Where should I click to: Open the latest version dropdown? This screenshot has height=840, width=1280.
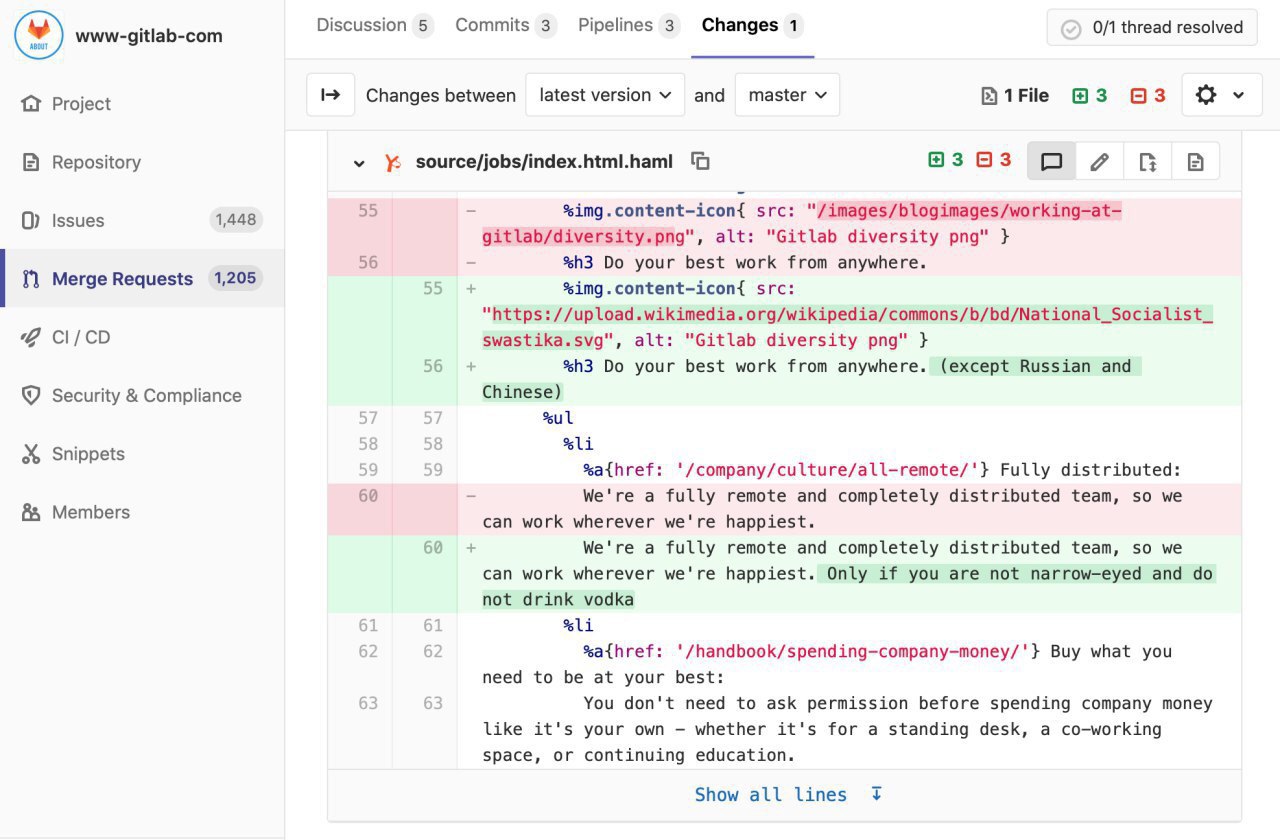click(605, 95)
